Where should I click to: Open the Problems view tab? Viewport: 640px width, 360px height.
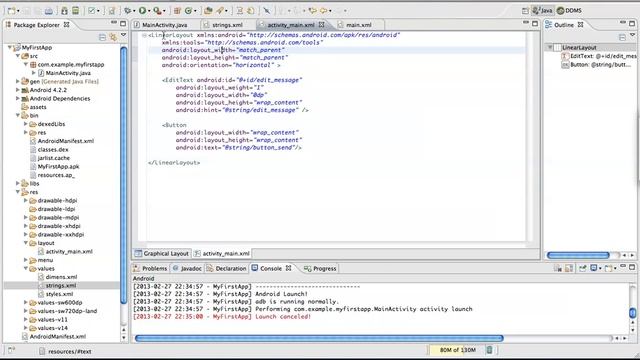click(x=150, y=269)
